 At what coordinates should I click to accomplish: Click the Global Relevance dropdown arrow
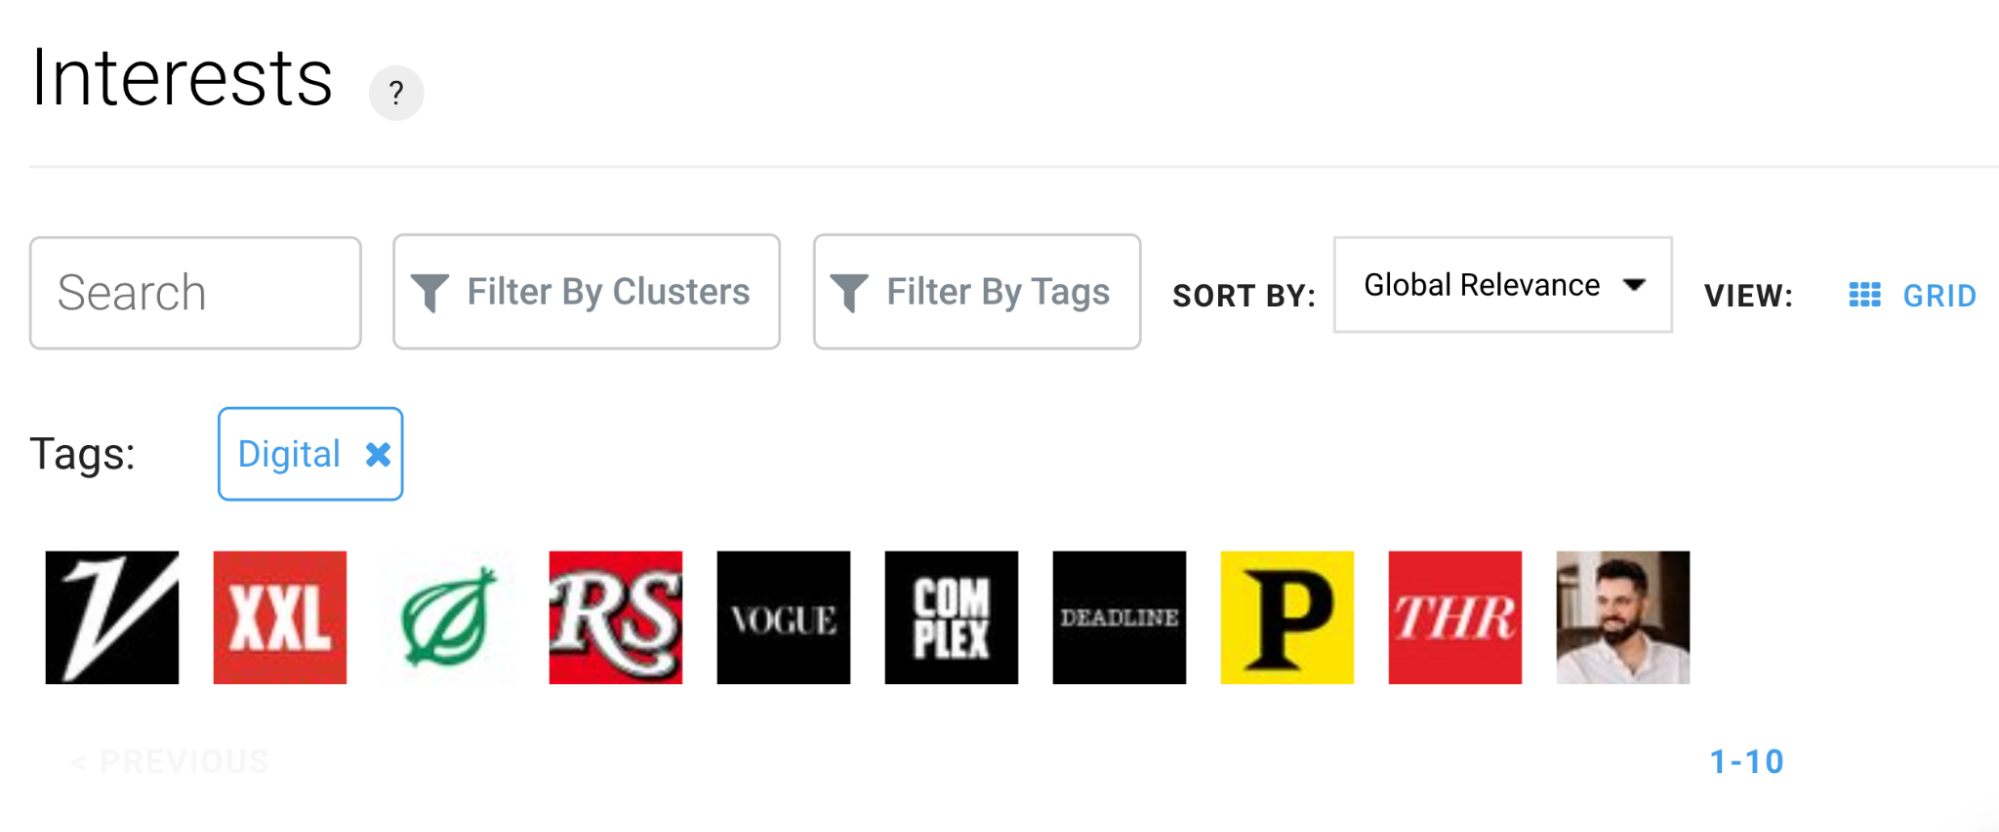pyautogui.click(x=1635, y=285)
